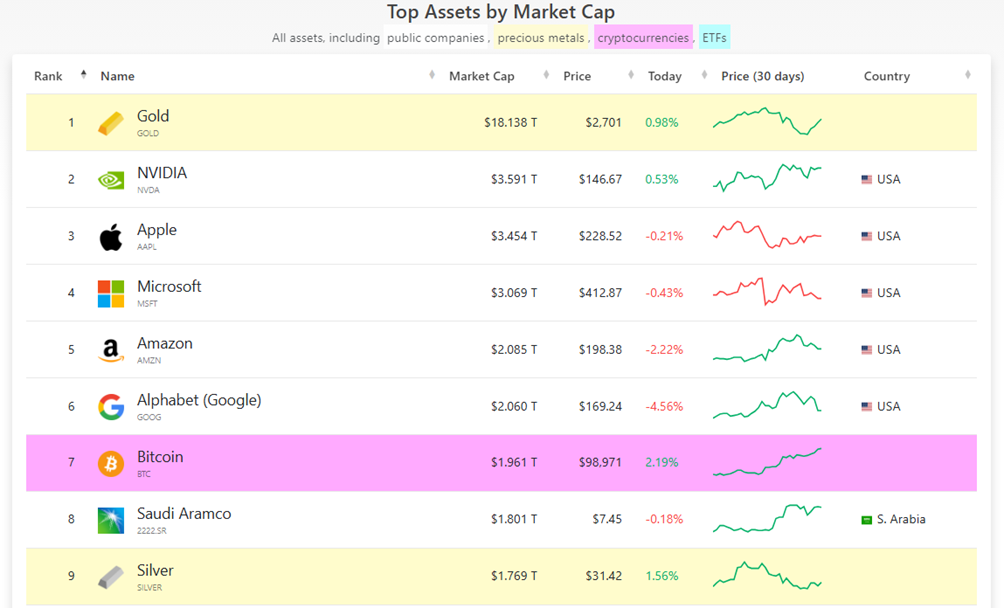Open the Apple company page
This screenshot has height=608, width=1004.
point(157,230)
